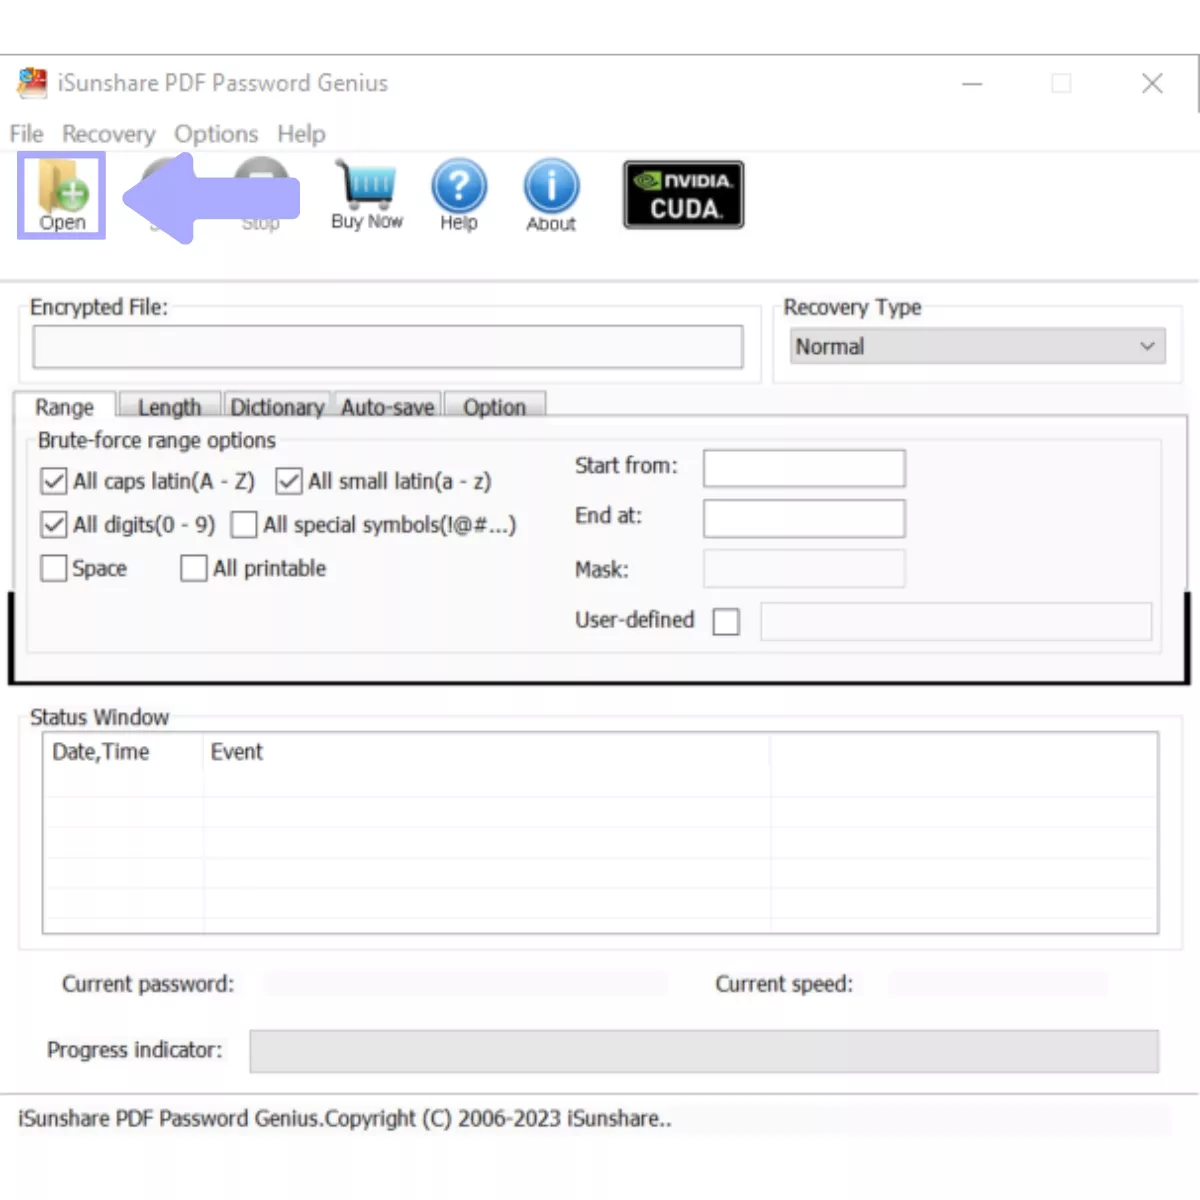Screen dimensions: 1200x1200
Task: Click the Progress indicator bar
Action: [704, 1051]
